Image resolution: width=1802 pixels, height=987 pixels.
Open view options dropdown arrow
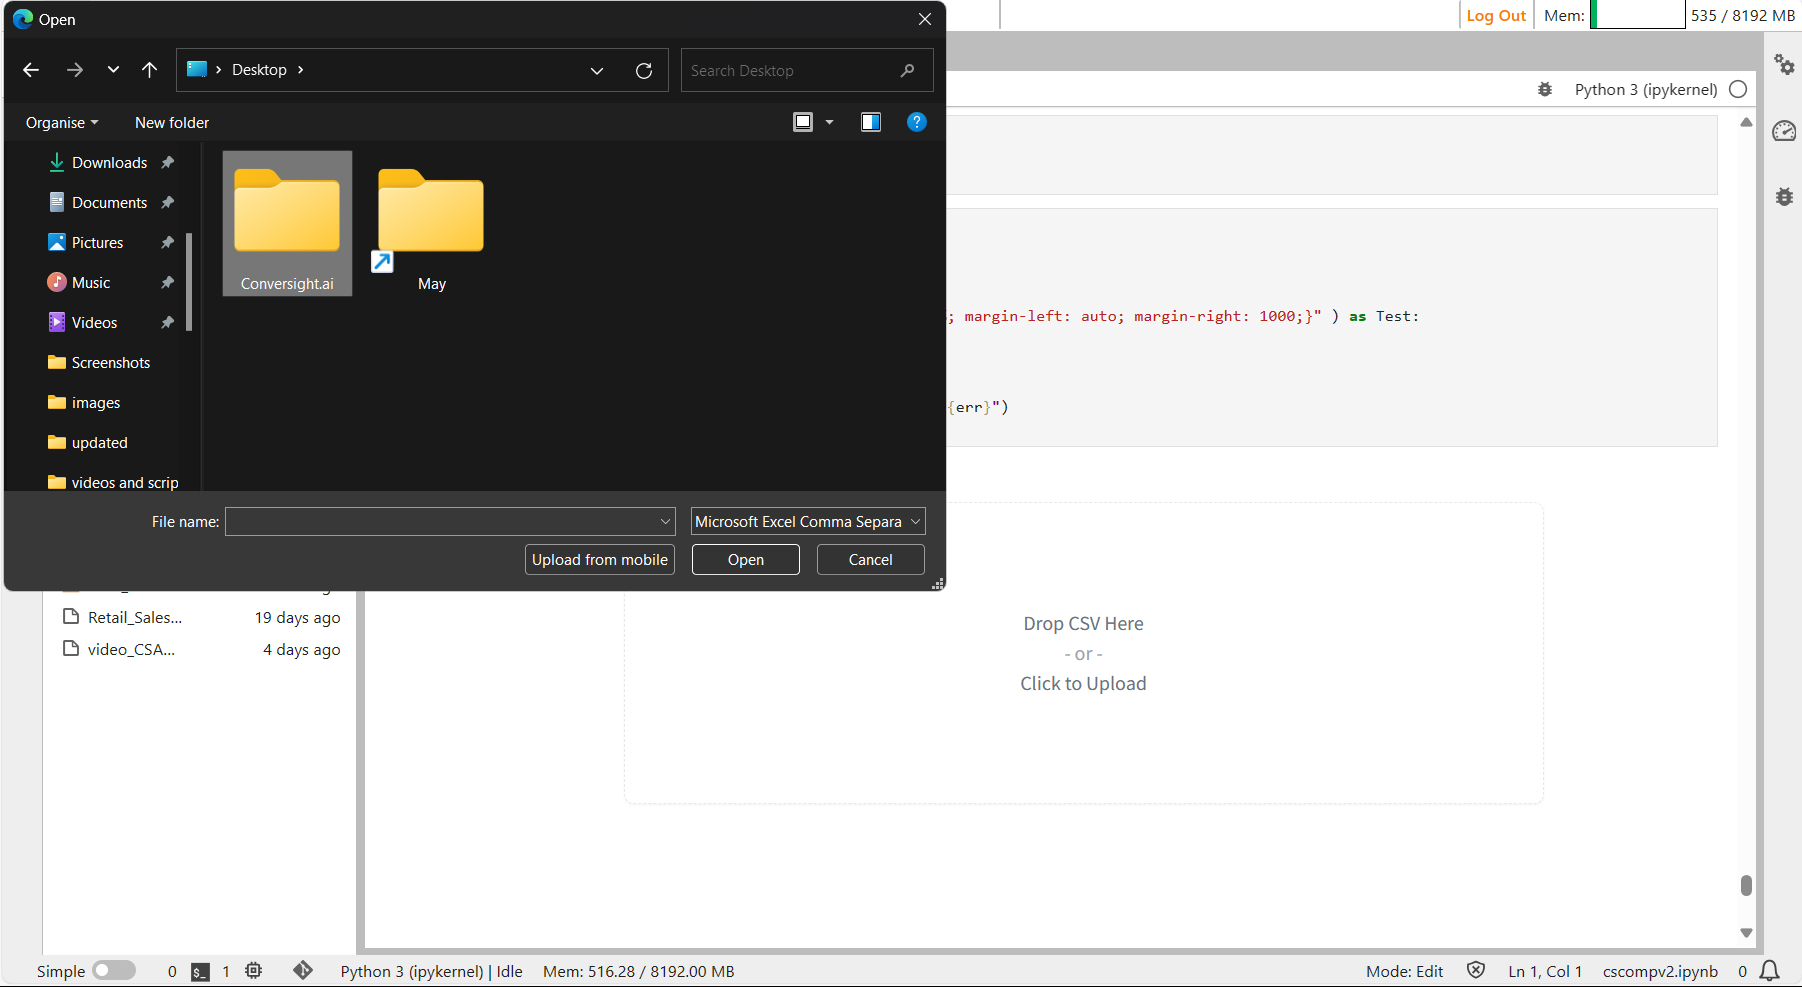829,122
